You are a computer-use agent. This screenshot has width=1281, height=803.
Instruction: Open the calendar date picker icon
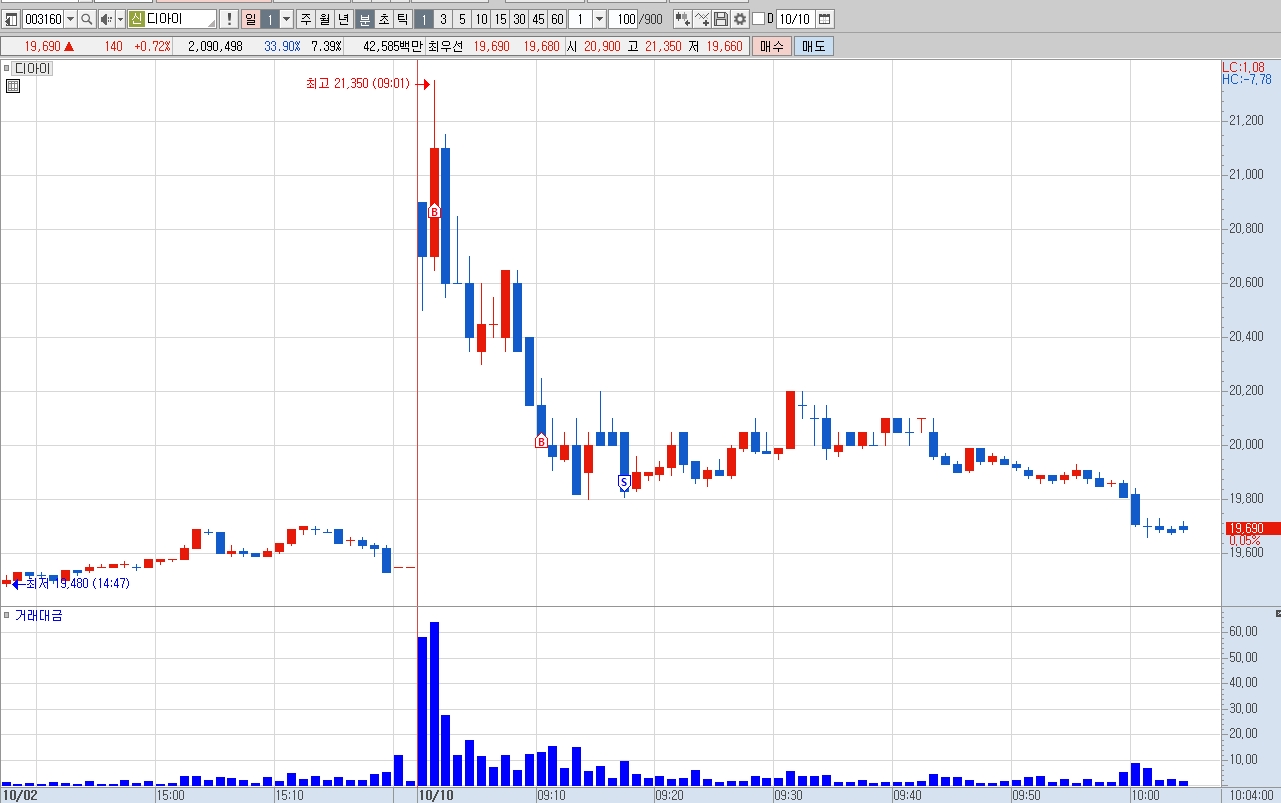coord(824,19)
